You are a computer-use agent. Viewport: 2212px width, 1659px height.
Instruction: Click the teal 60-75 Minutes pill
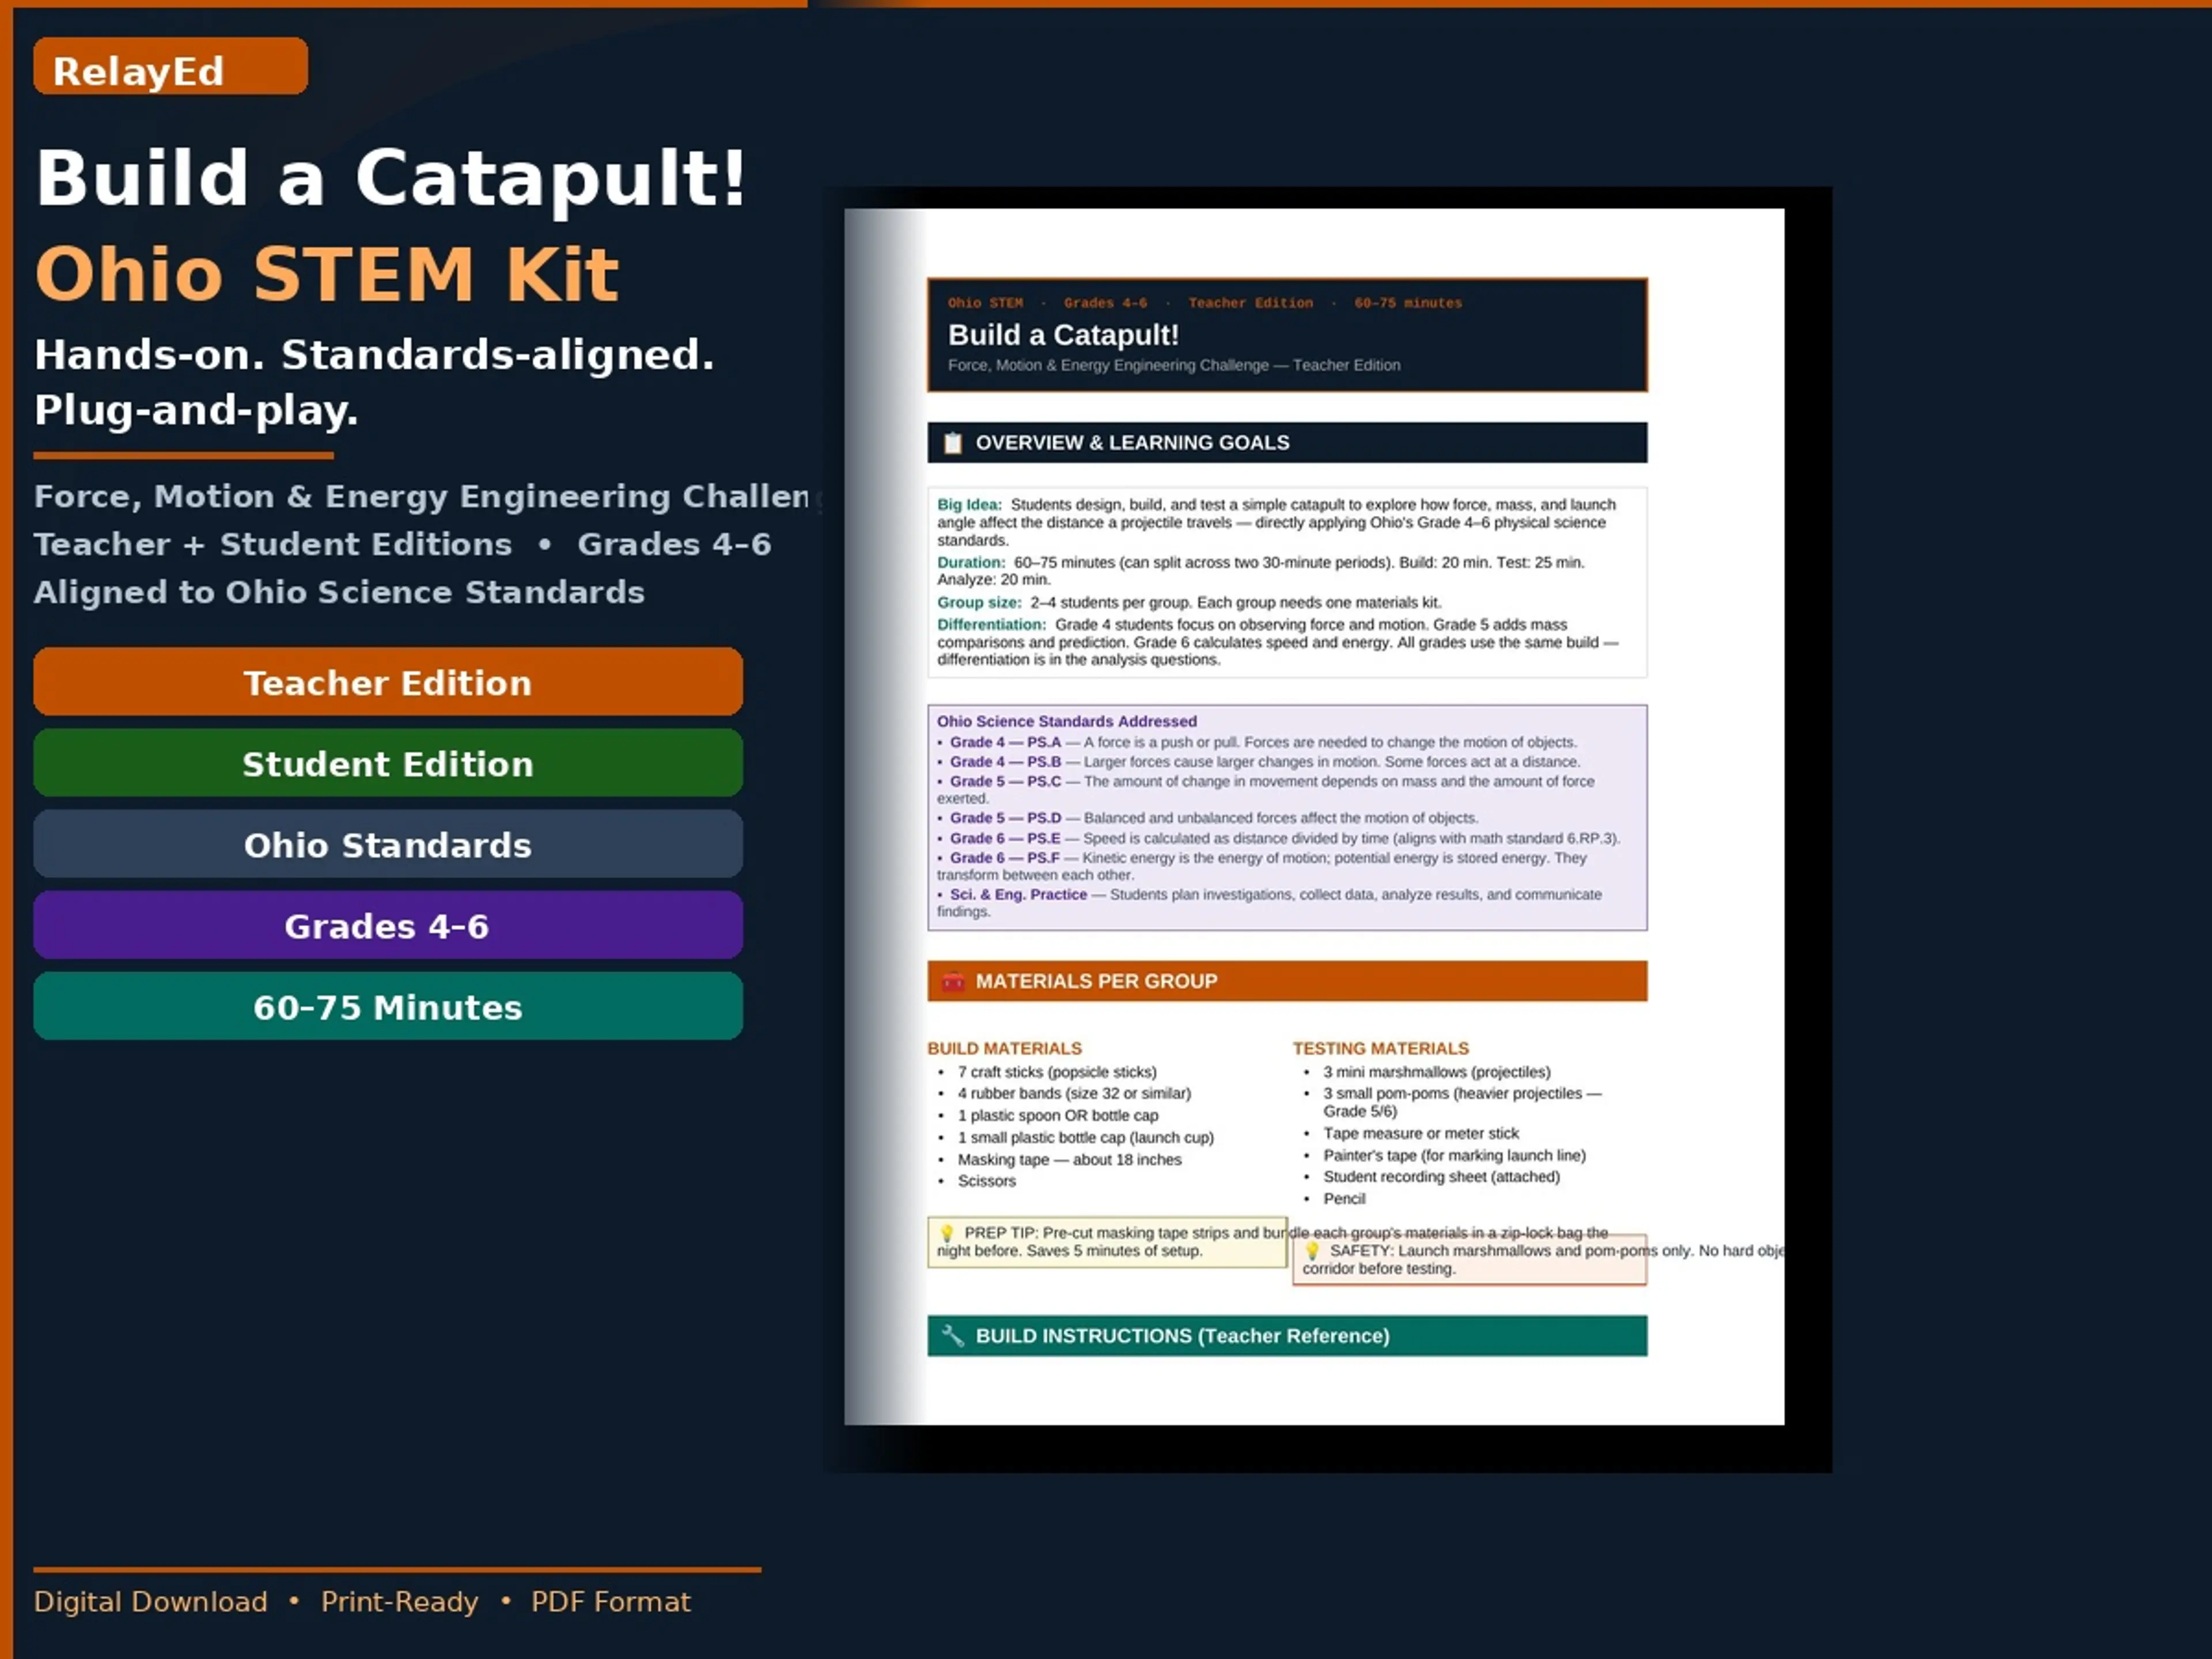tap(387, 1006)
